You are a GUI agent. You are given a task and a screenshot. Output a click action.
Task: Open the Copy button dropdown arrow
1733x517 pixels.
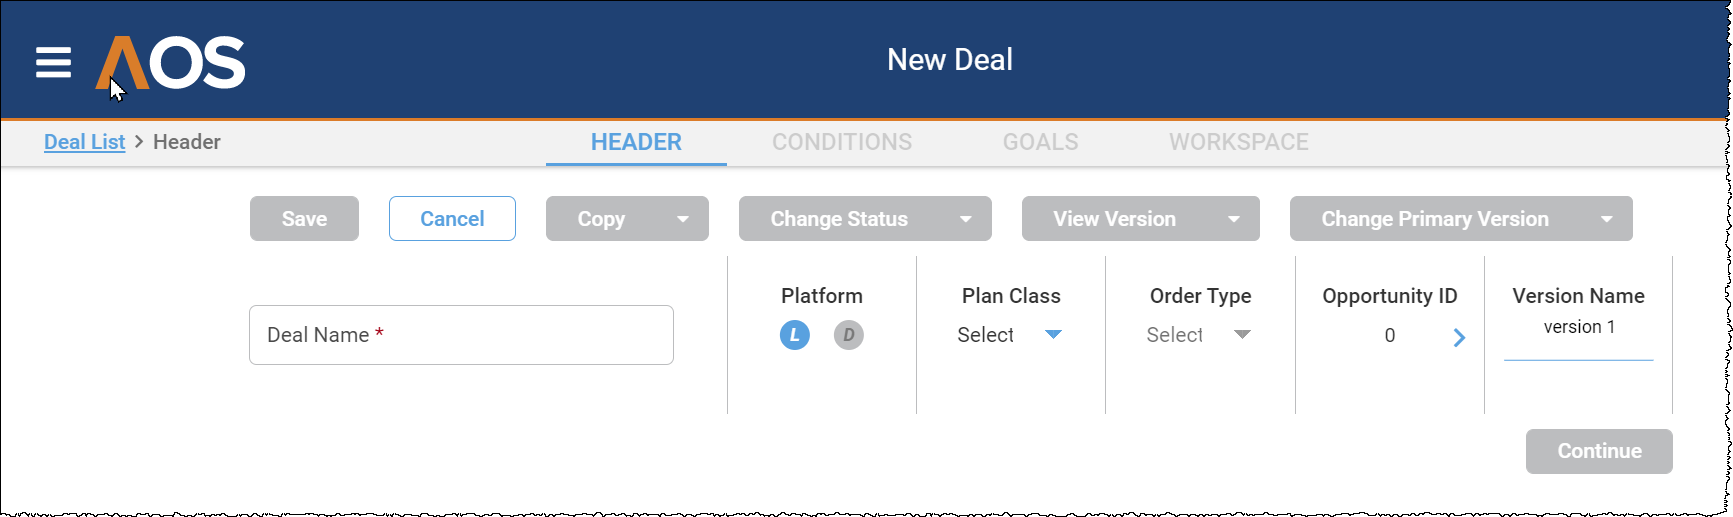683,219
